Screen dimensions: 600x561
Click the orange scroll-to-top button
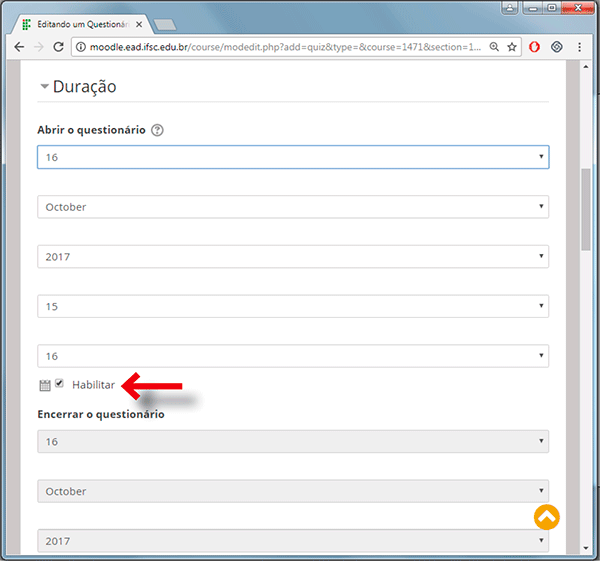[x=546, y=517]
